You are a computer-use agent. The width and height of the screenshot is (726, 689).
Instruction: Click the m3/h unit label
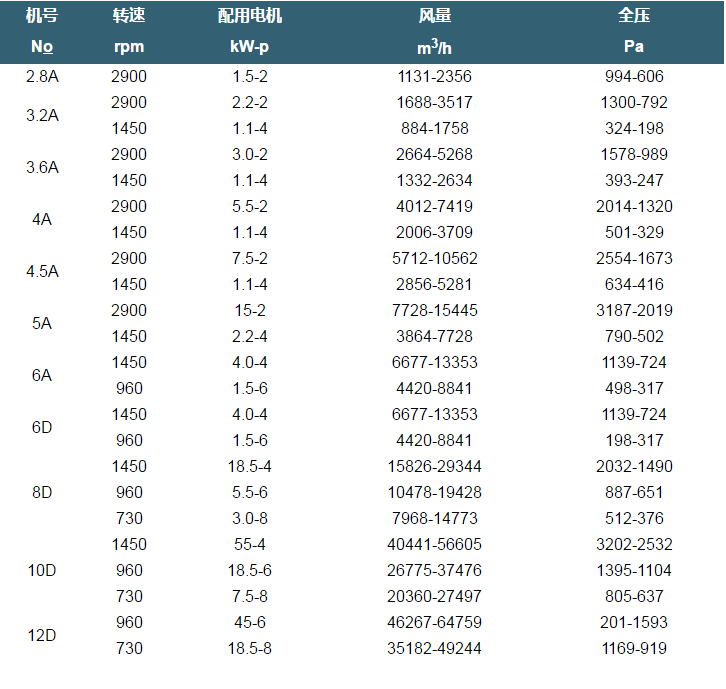click(435, 47)
